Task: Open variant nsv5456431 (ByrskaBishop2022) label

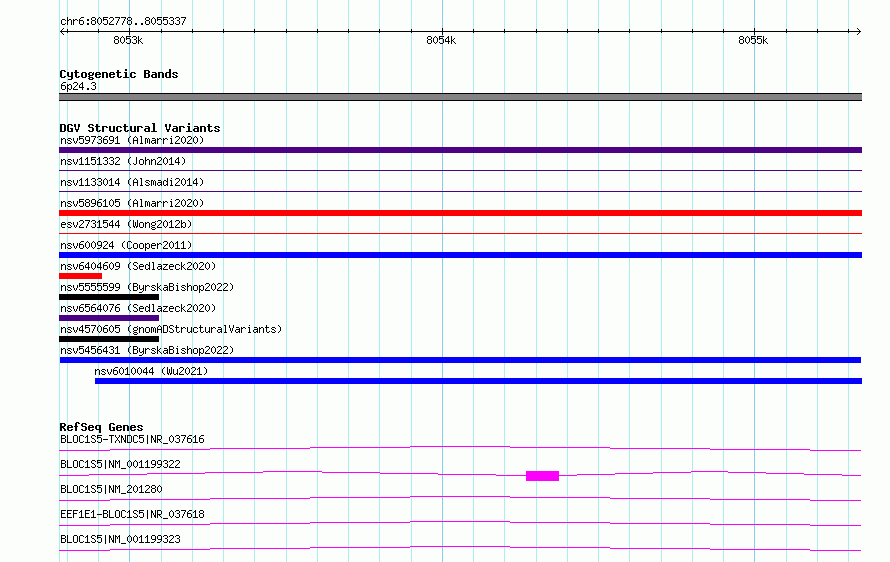Action: click(x=147, y=350)
